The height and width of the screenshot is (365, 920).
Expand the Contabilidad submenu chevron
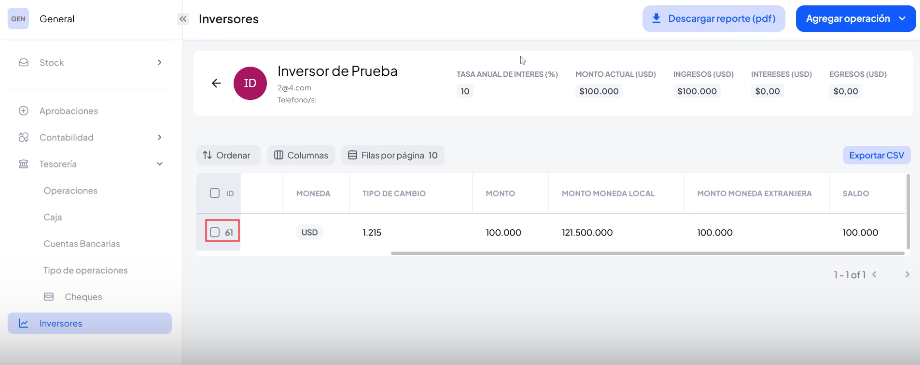click(x=160, y=137)
